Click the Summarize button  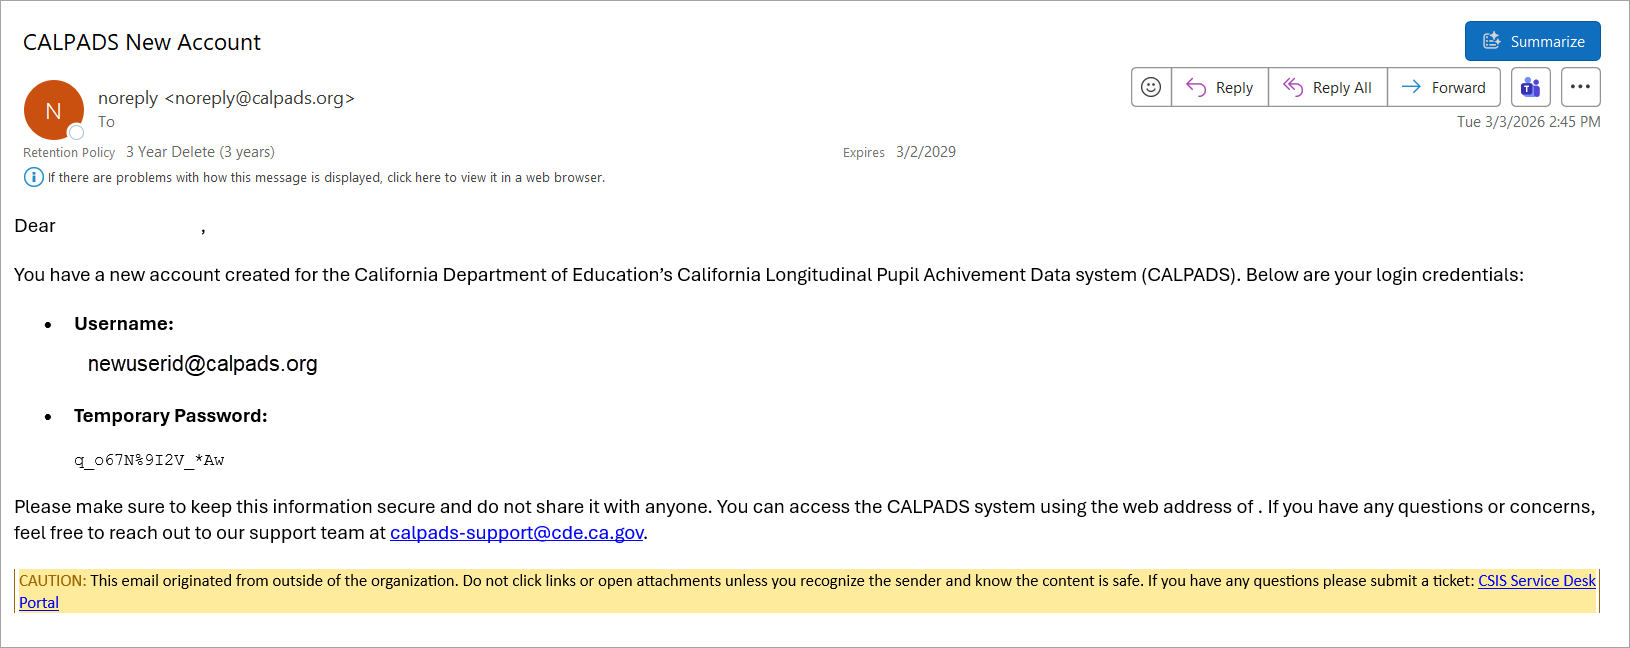[x=1532, y=41]
